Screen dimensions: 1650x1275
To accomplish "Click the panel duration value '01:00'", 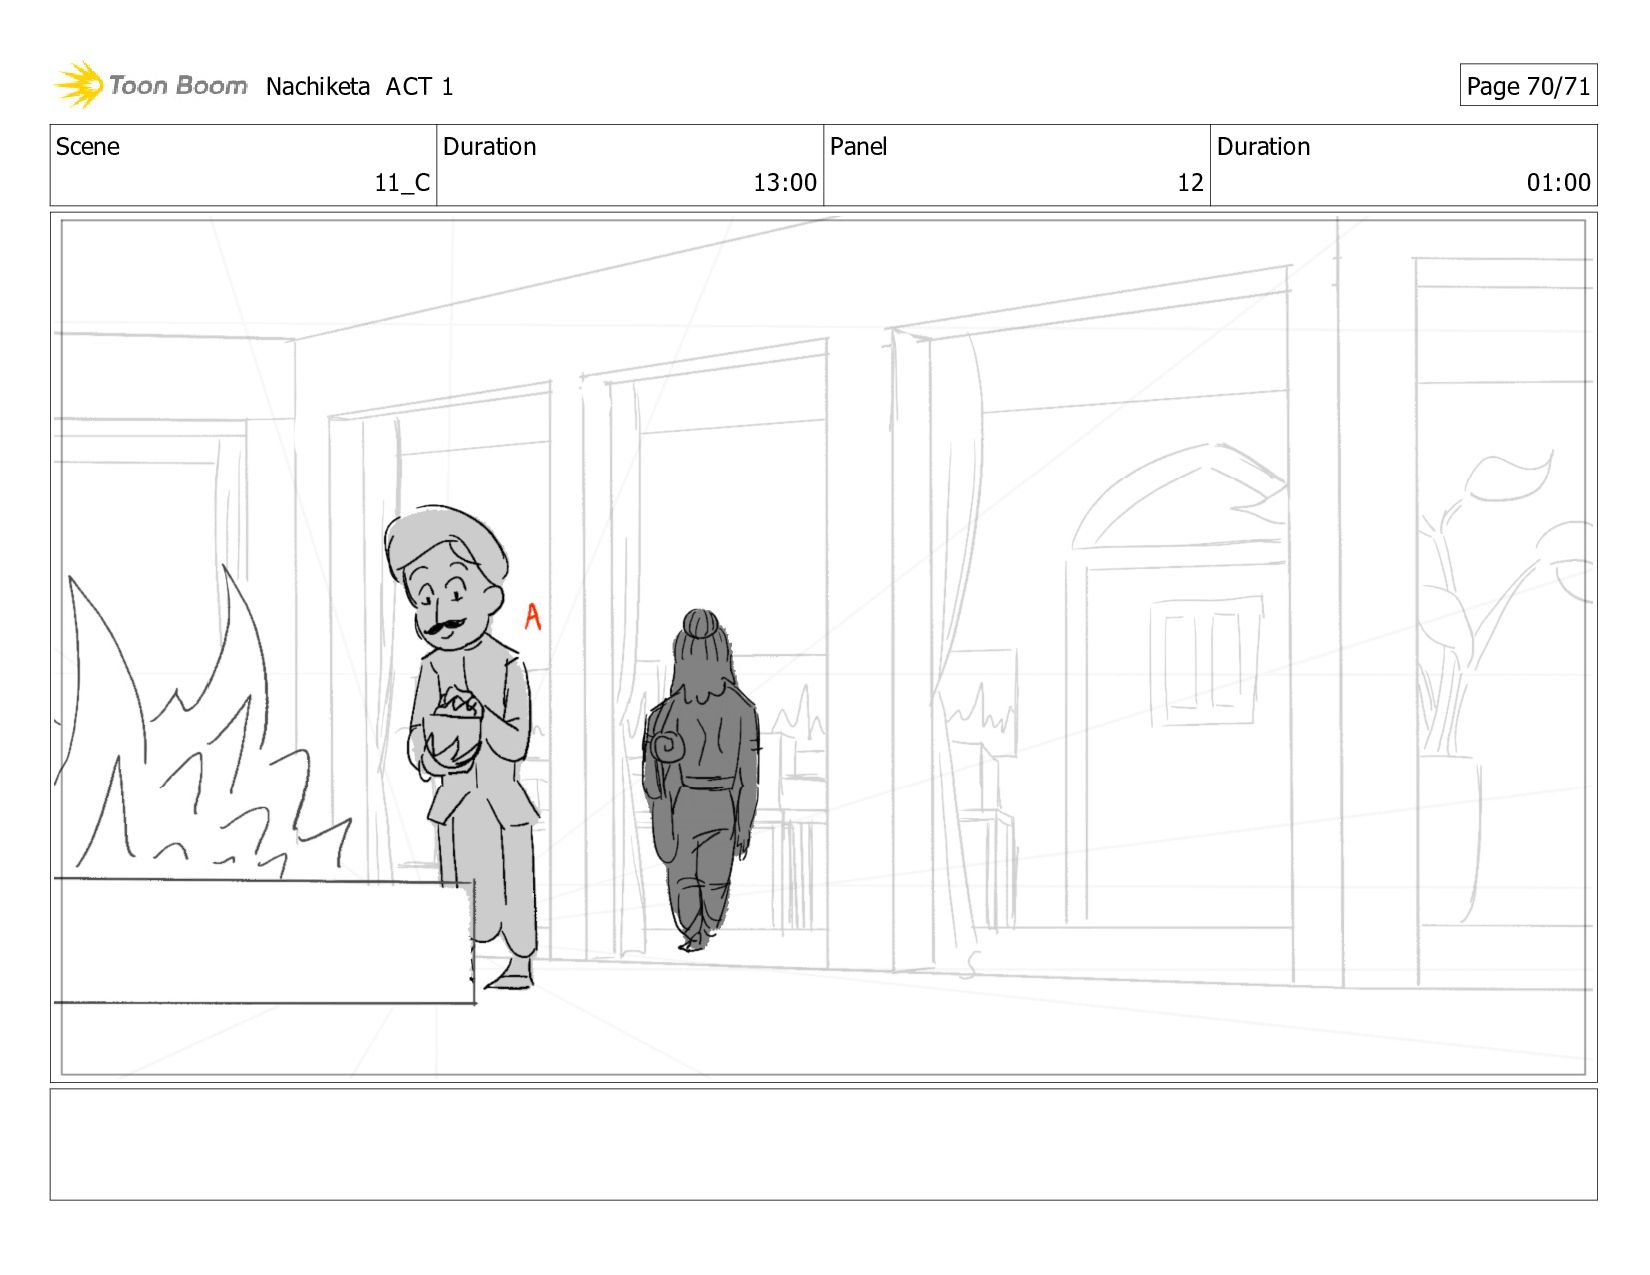I will (x=1558, y=183).
